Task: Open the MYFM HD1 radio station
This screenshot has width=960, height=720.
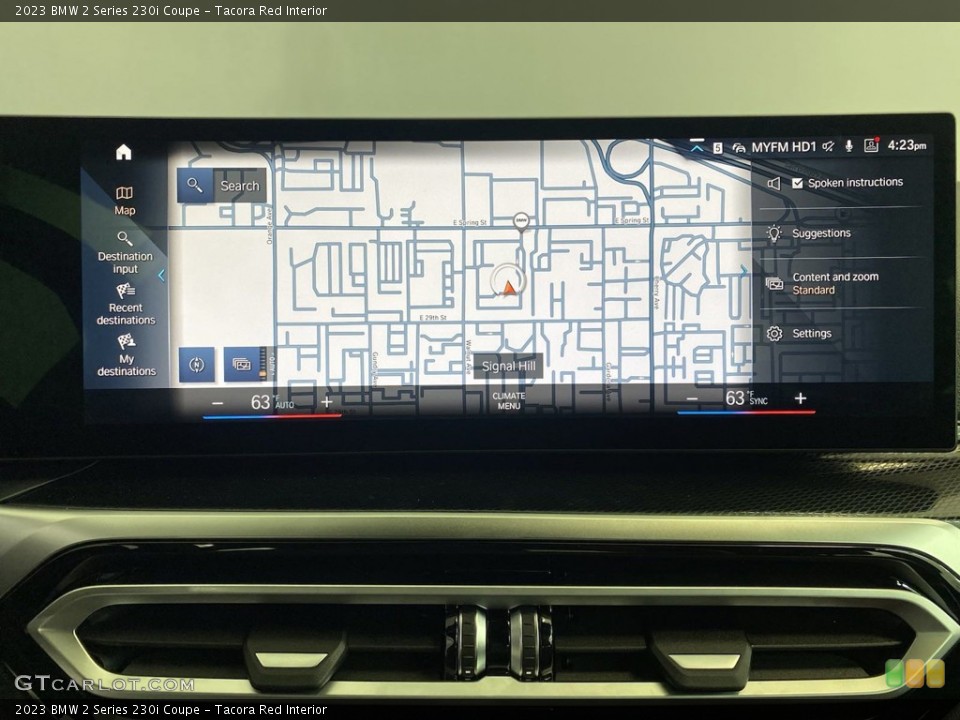Action: tap(784, 147)
